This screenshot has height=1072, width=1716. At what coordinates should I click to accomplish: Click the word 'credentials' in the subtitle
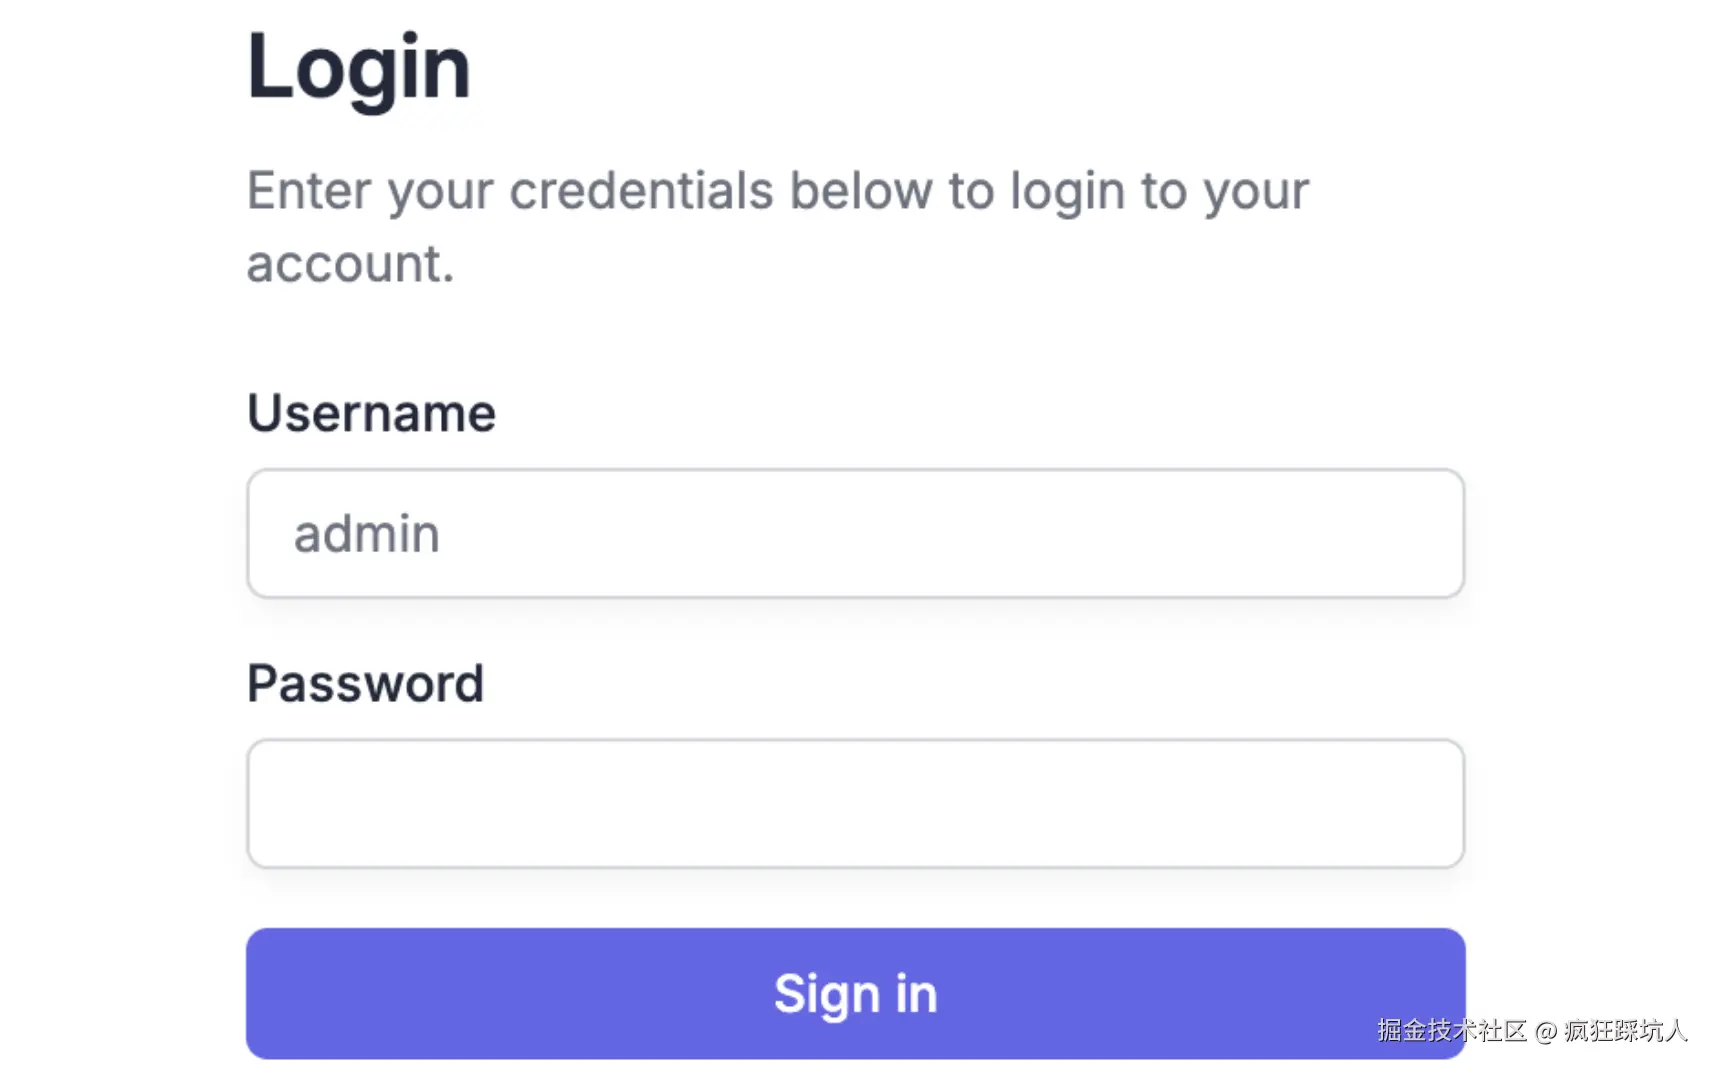coord(641,190)
